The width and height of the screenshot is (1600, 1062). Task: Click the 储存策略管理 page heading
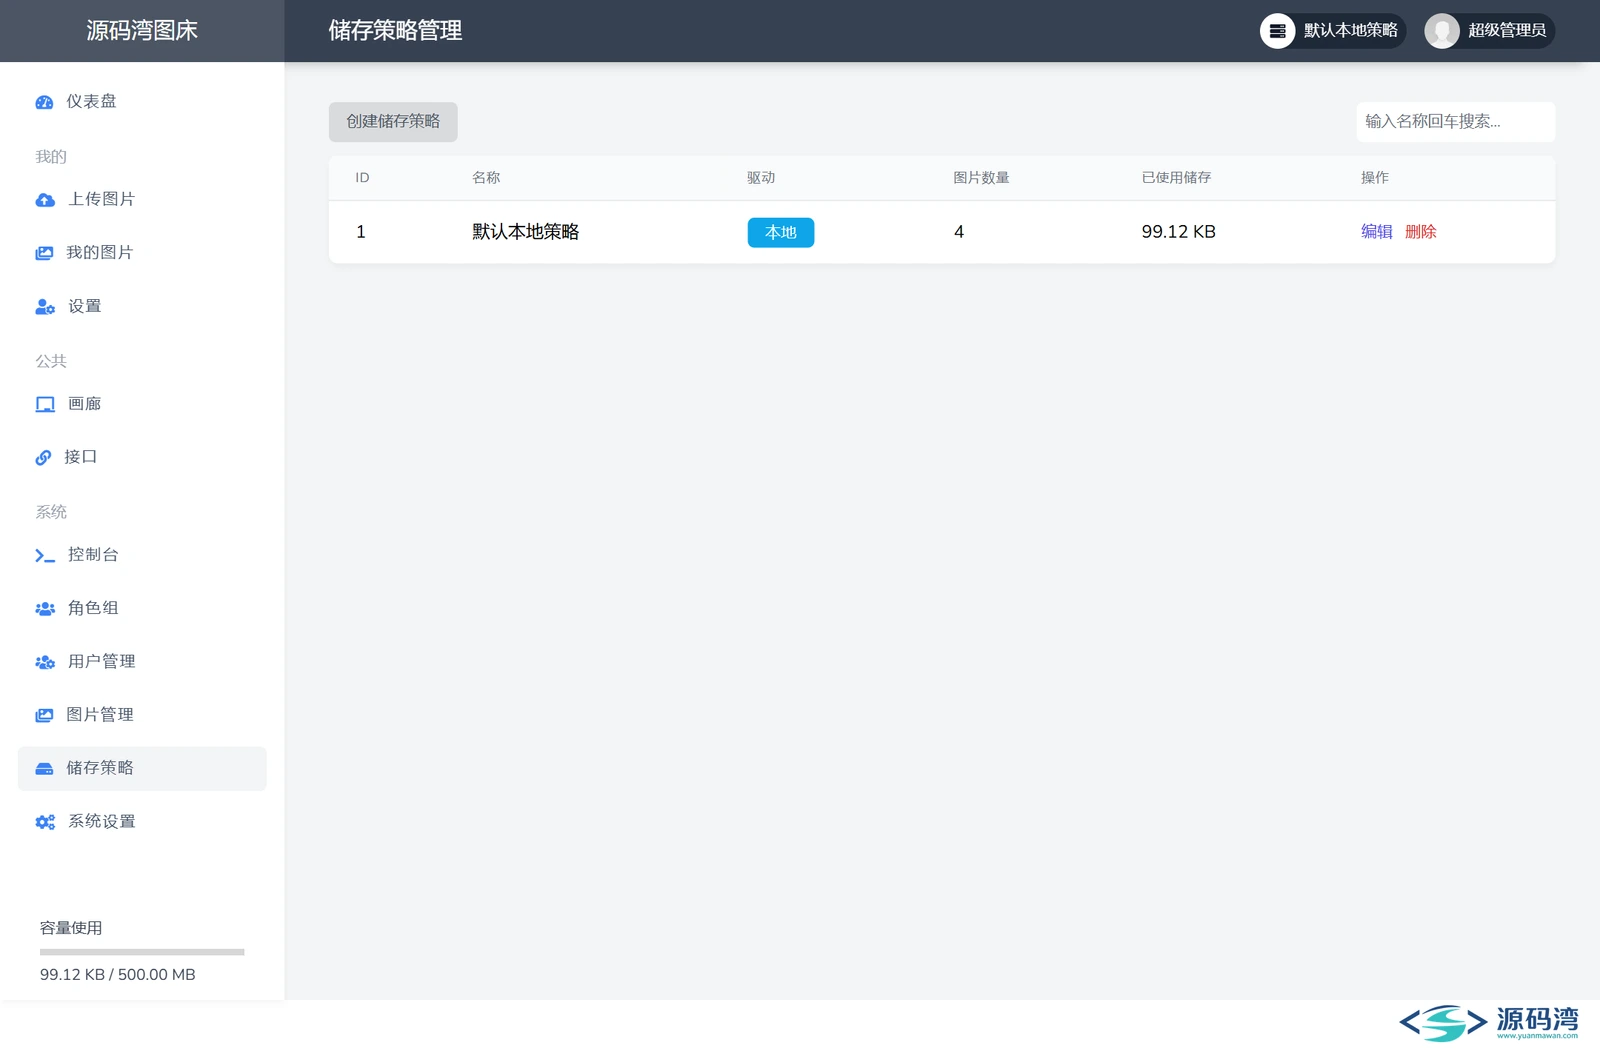pos(395,31)
